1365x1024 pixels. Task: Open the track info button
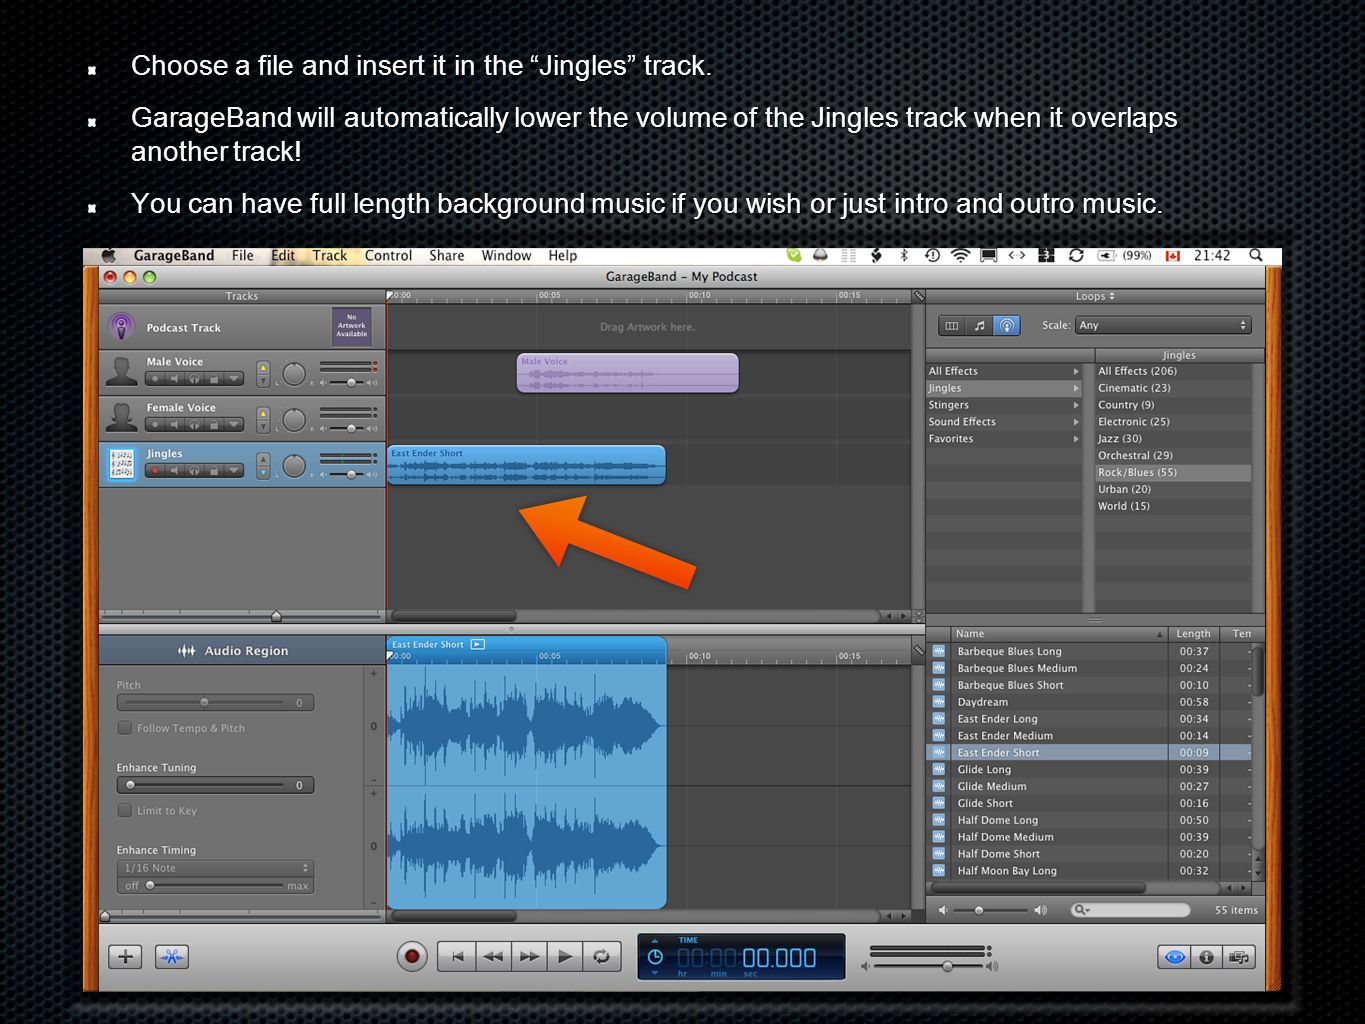point(1207,957)
